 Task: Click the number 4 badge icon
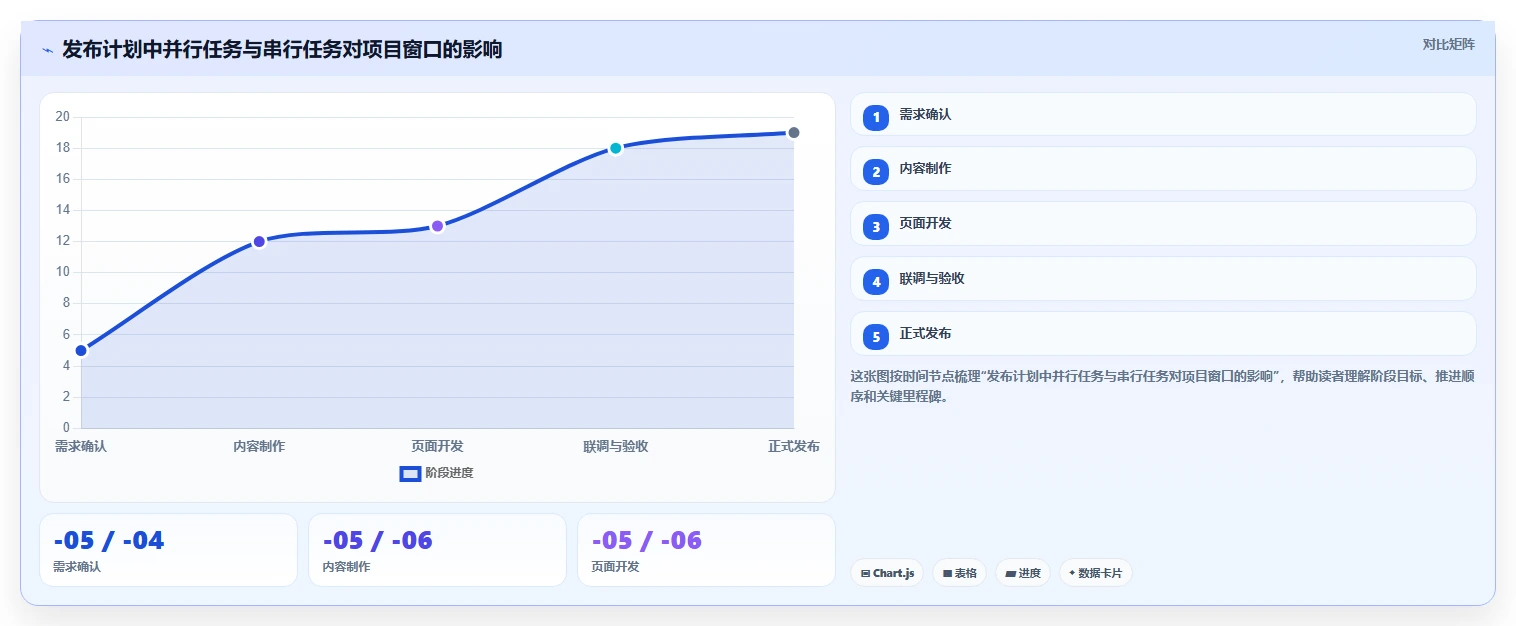point(876,282)
